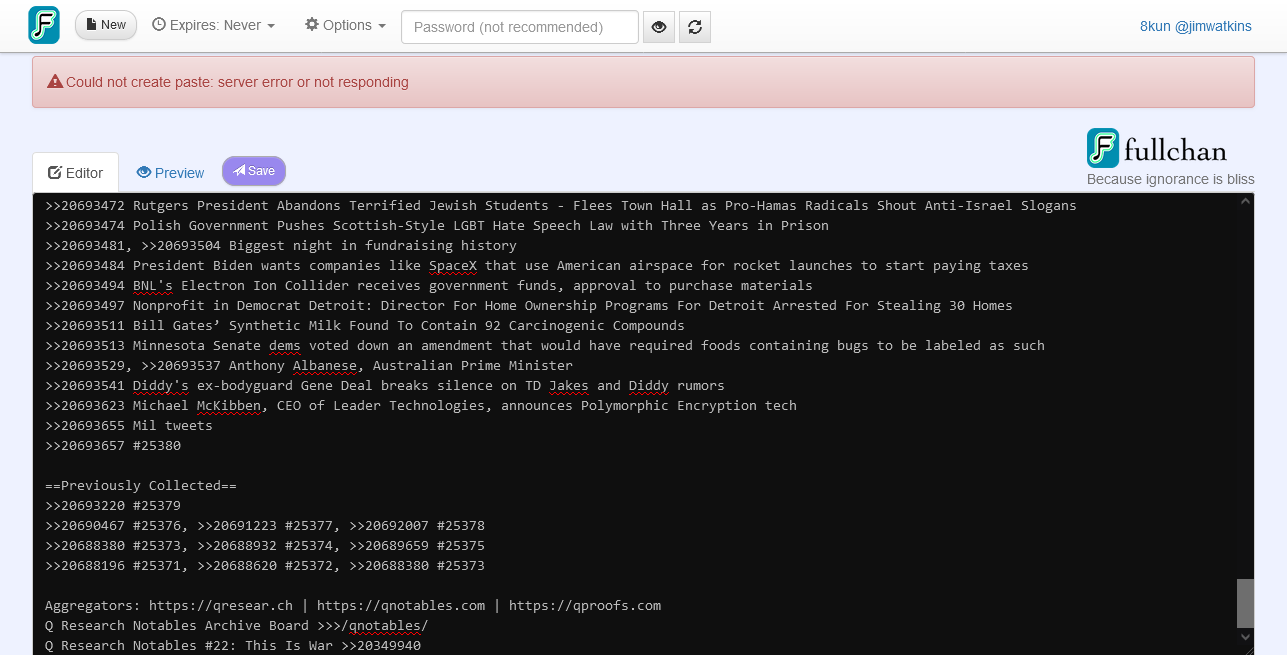This screenshot has width=1287, height=655.
Task: Click the line about Rutgers President
Action: coord(561,206)
